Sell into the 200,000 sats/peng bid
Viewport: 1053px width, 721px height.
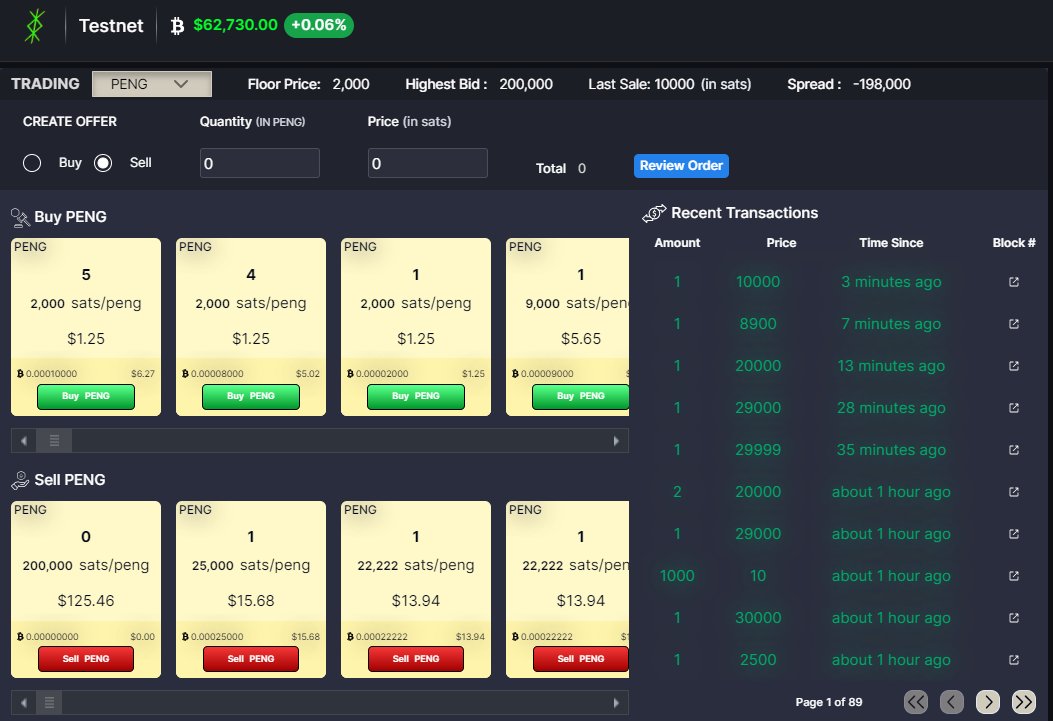point(86,659)
